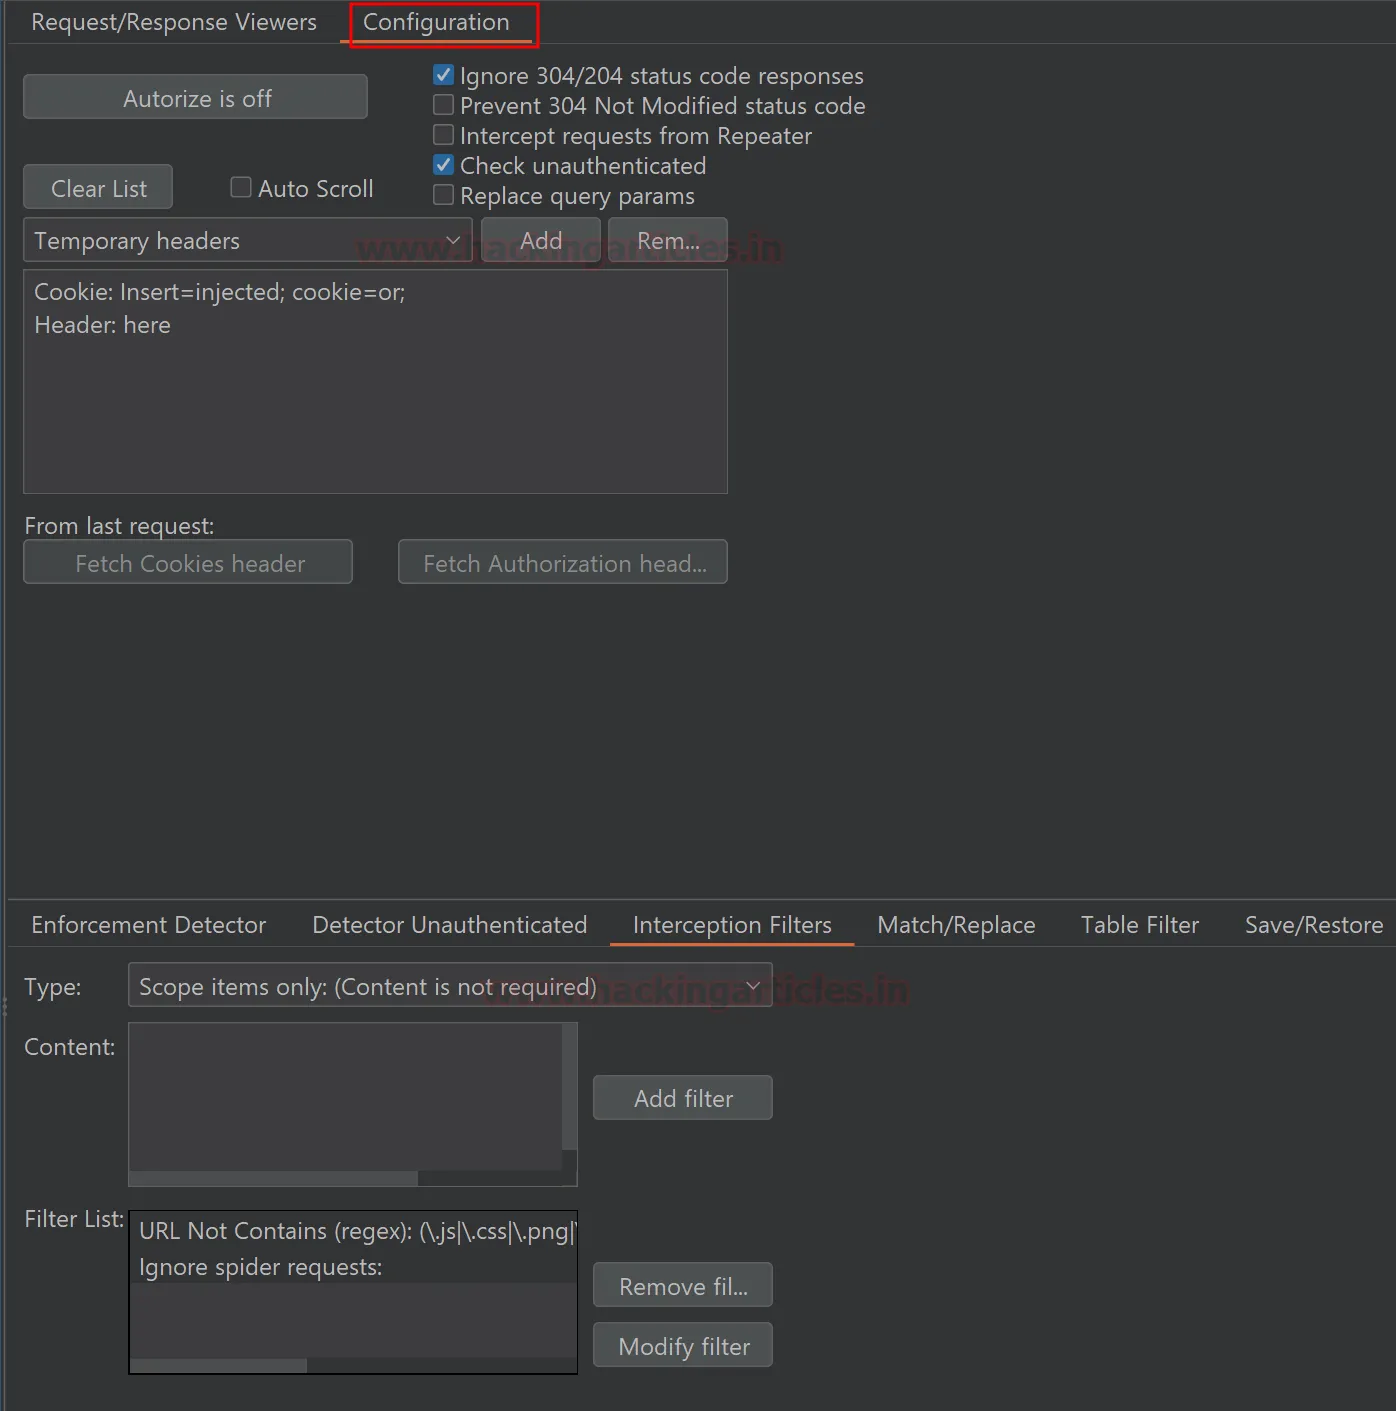Click the Clear List button
The image size is (1396, 1411).
98,188
